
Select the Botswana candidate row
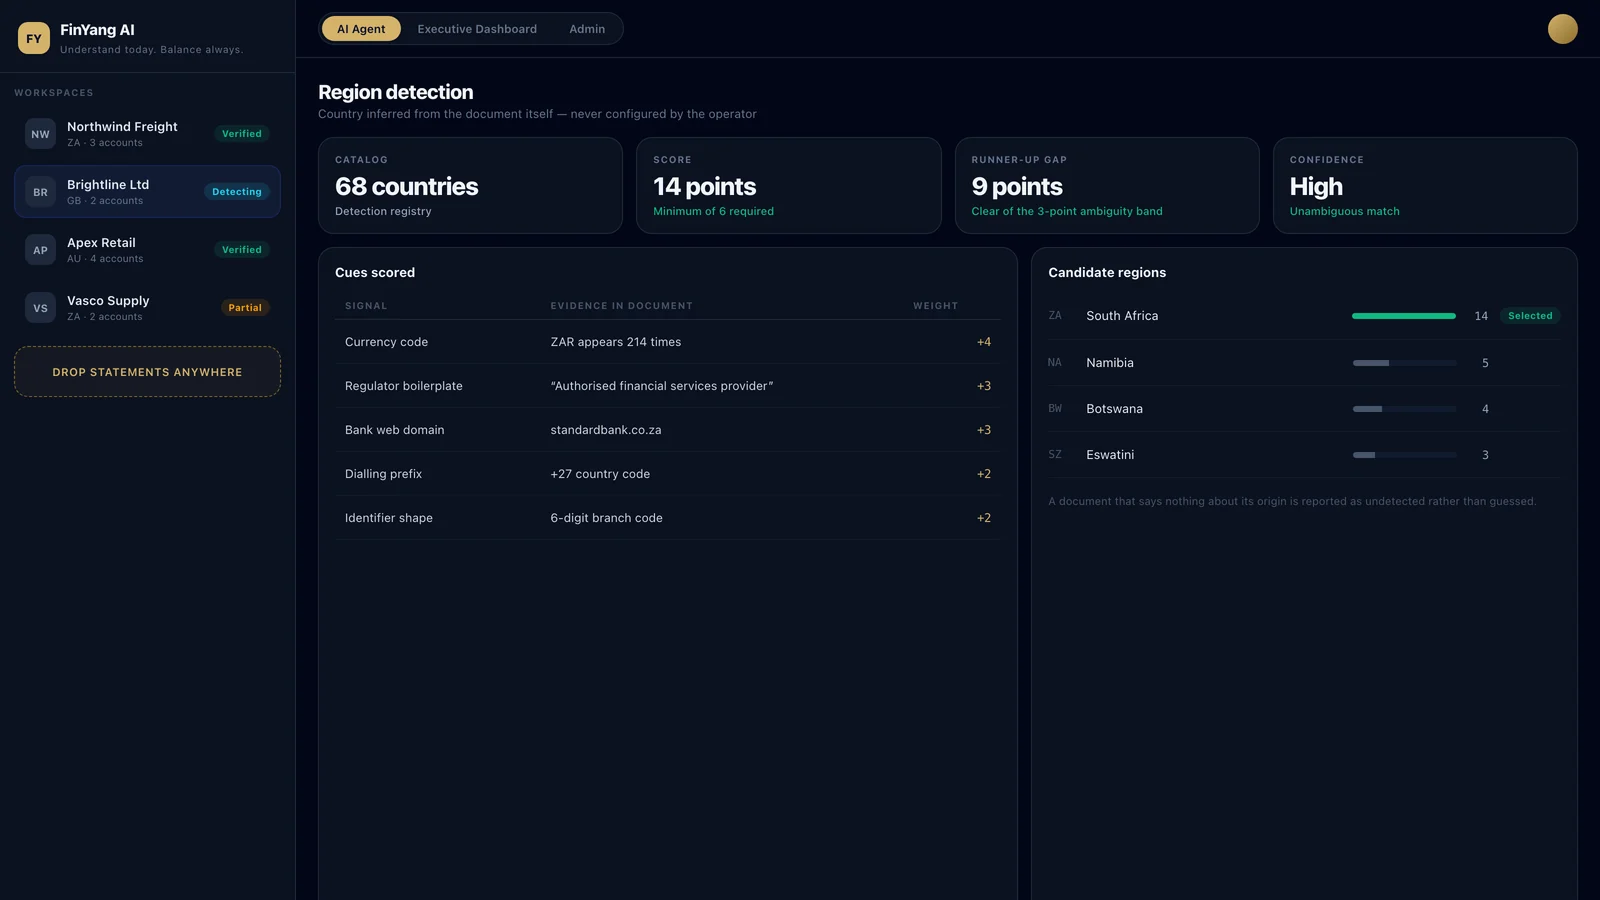click(1304, 409)
